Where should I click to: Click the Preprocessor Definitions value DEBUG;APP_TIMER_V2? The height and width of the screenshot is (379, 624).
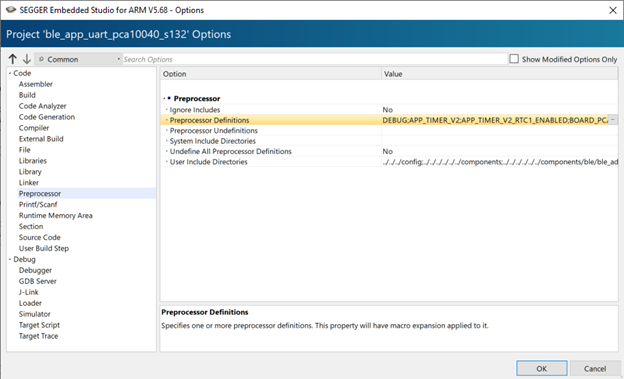(495, 120)
